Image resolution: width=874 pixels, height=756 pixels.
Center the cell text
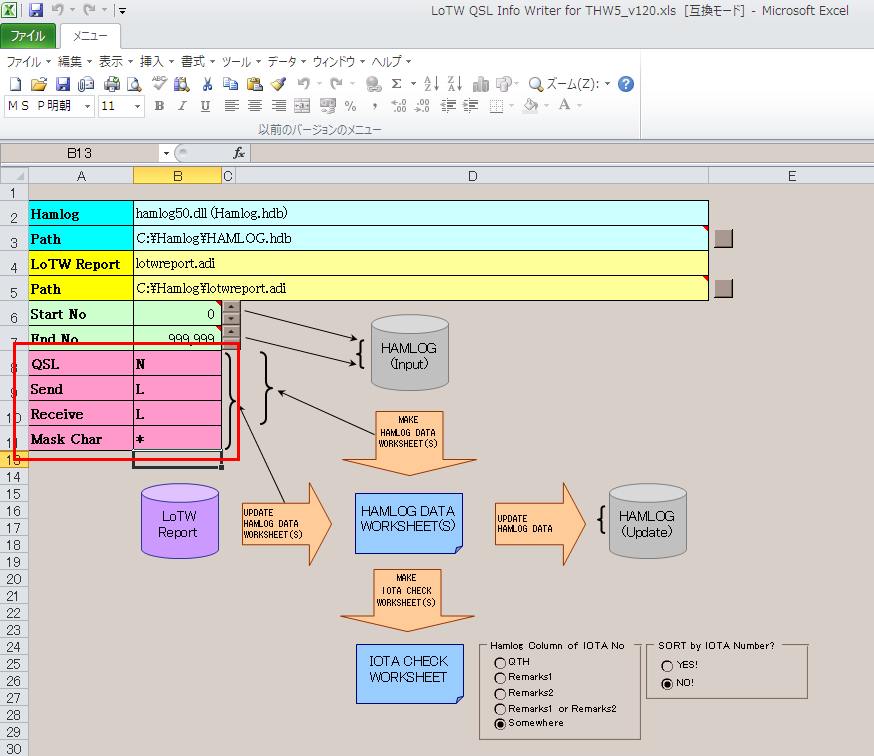[x=255, y=105]
